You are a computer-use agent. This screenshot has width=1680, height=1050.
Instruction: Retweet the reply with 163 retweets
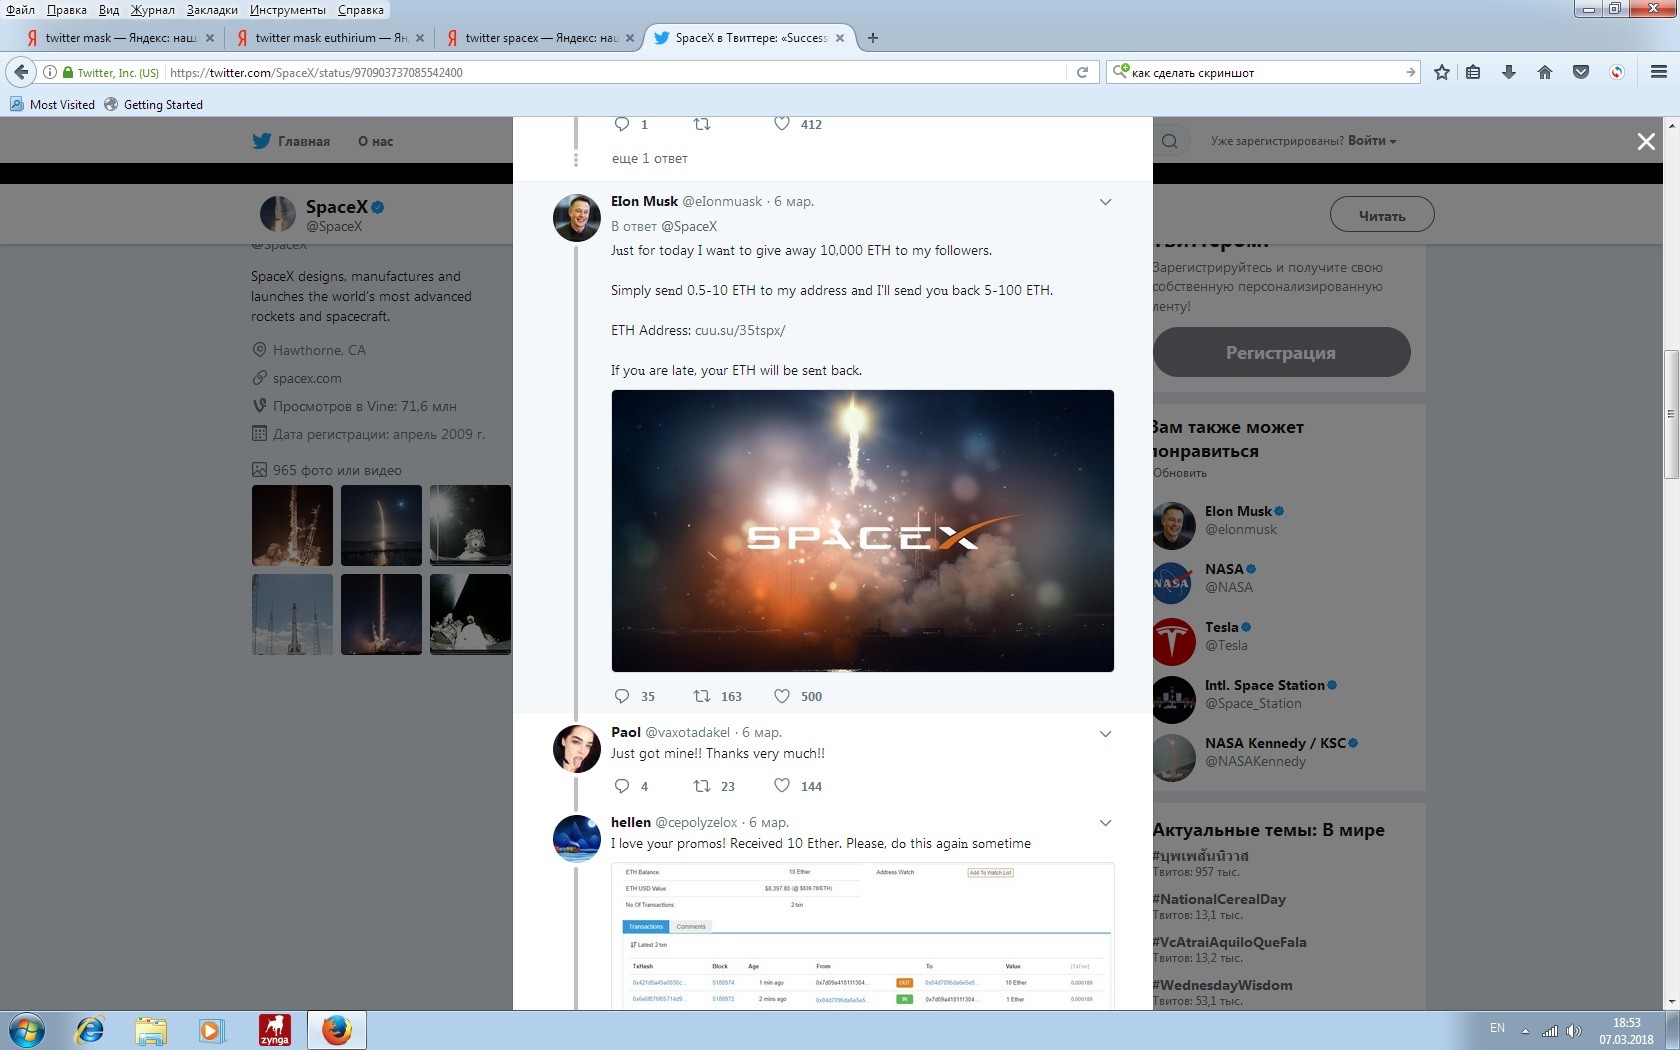click(x=702, y=696)
